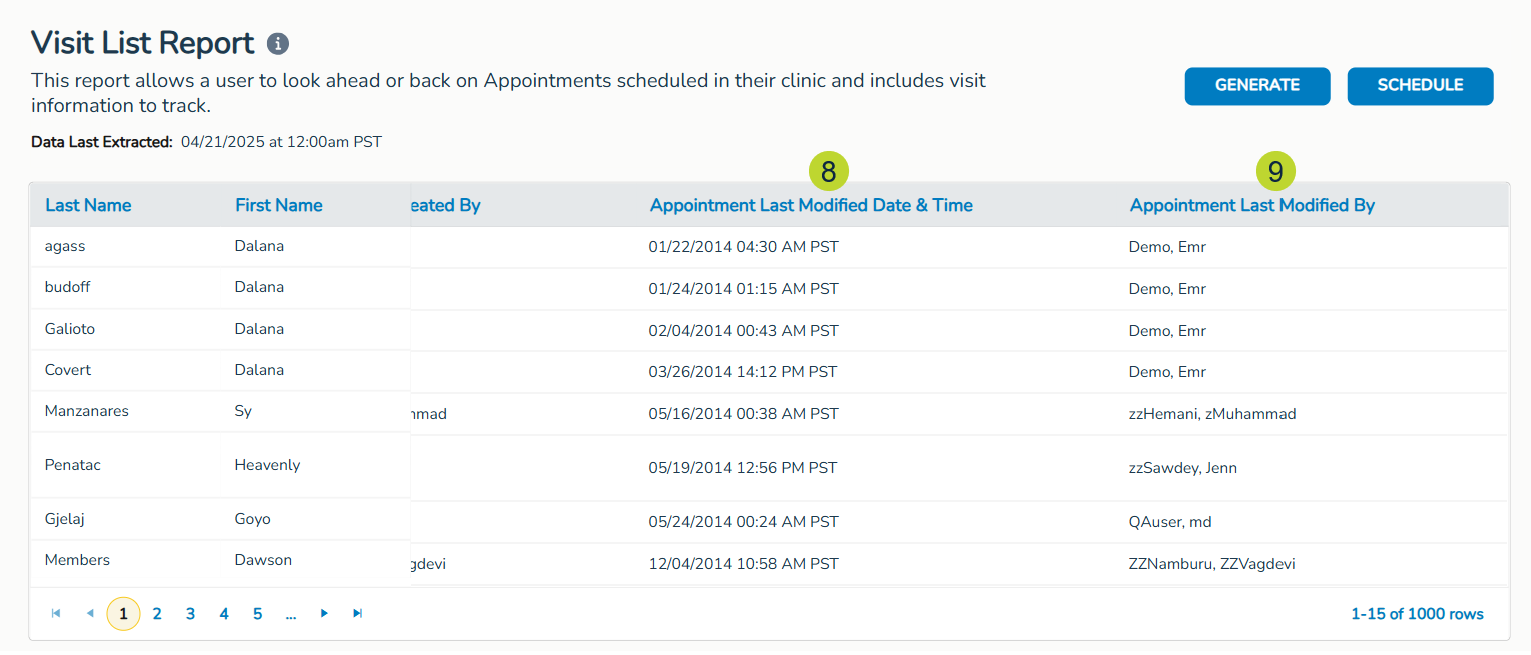This screenshot has height=655, width=1531.
Task: Go to the previous page arrow
Action: pos(90,614)
